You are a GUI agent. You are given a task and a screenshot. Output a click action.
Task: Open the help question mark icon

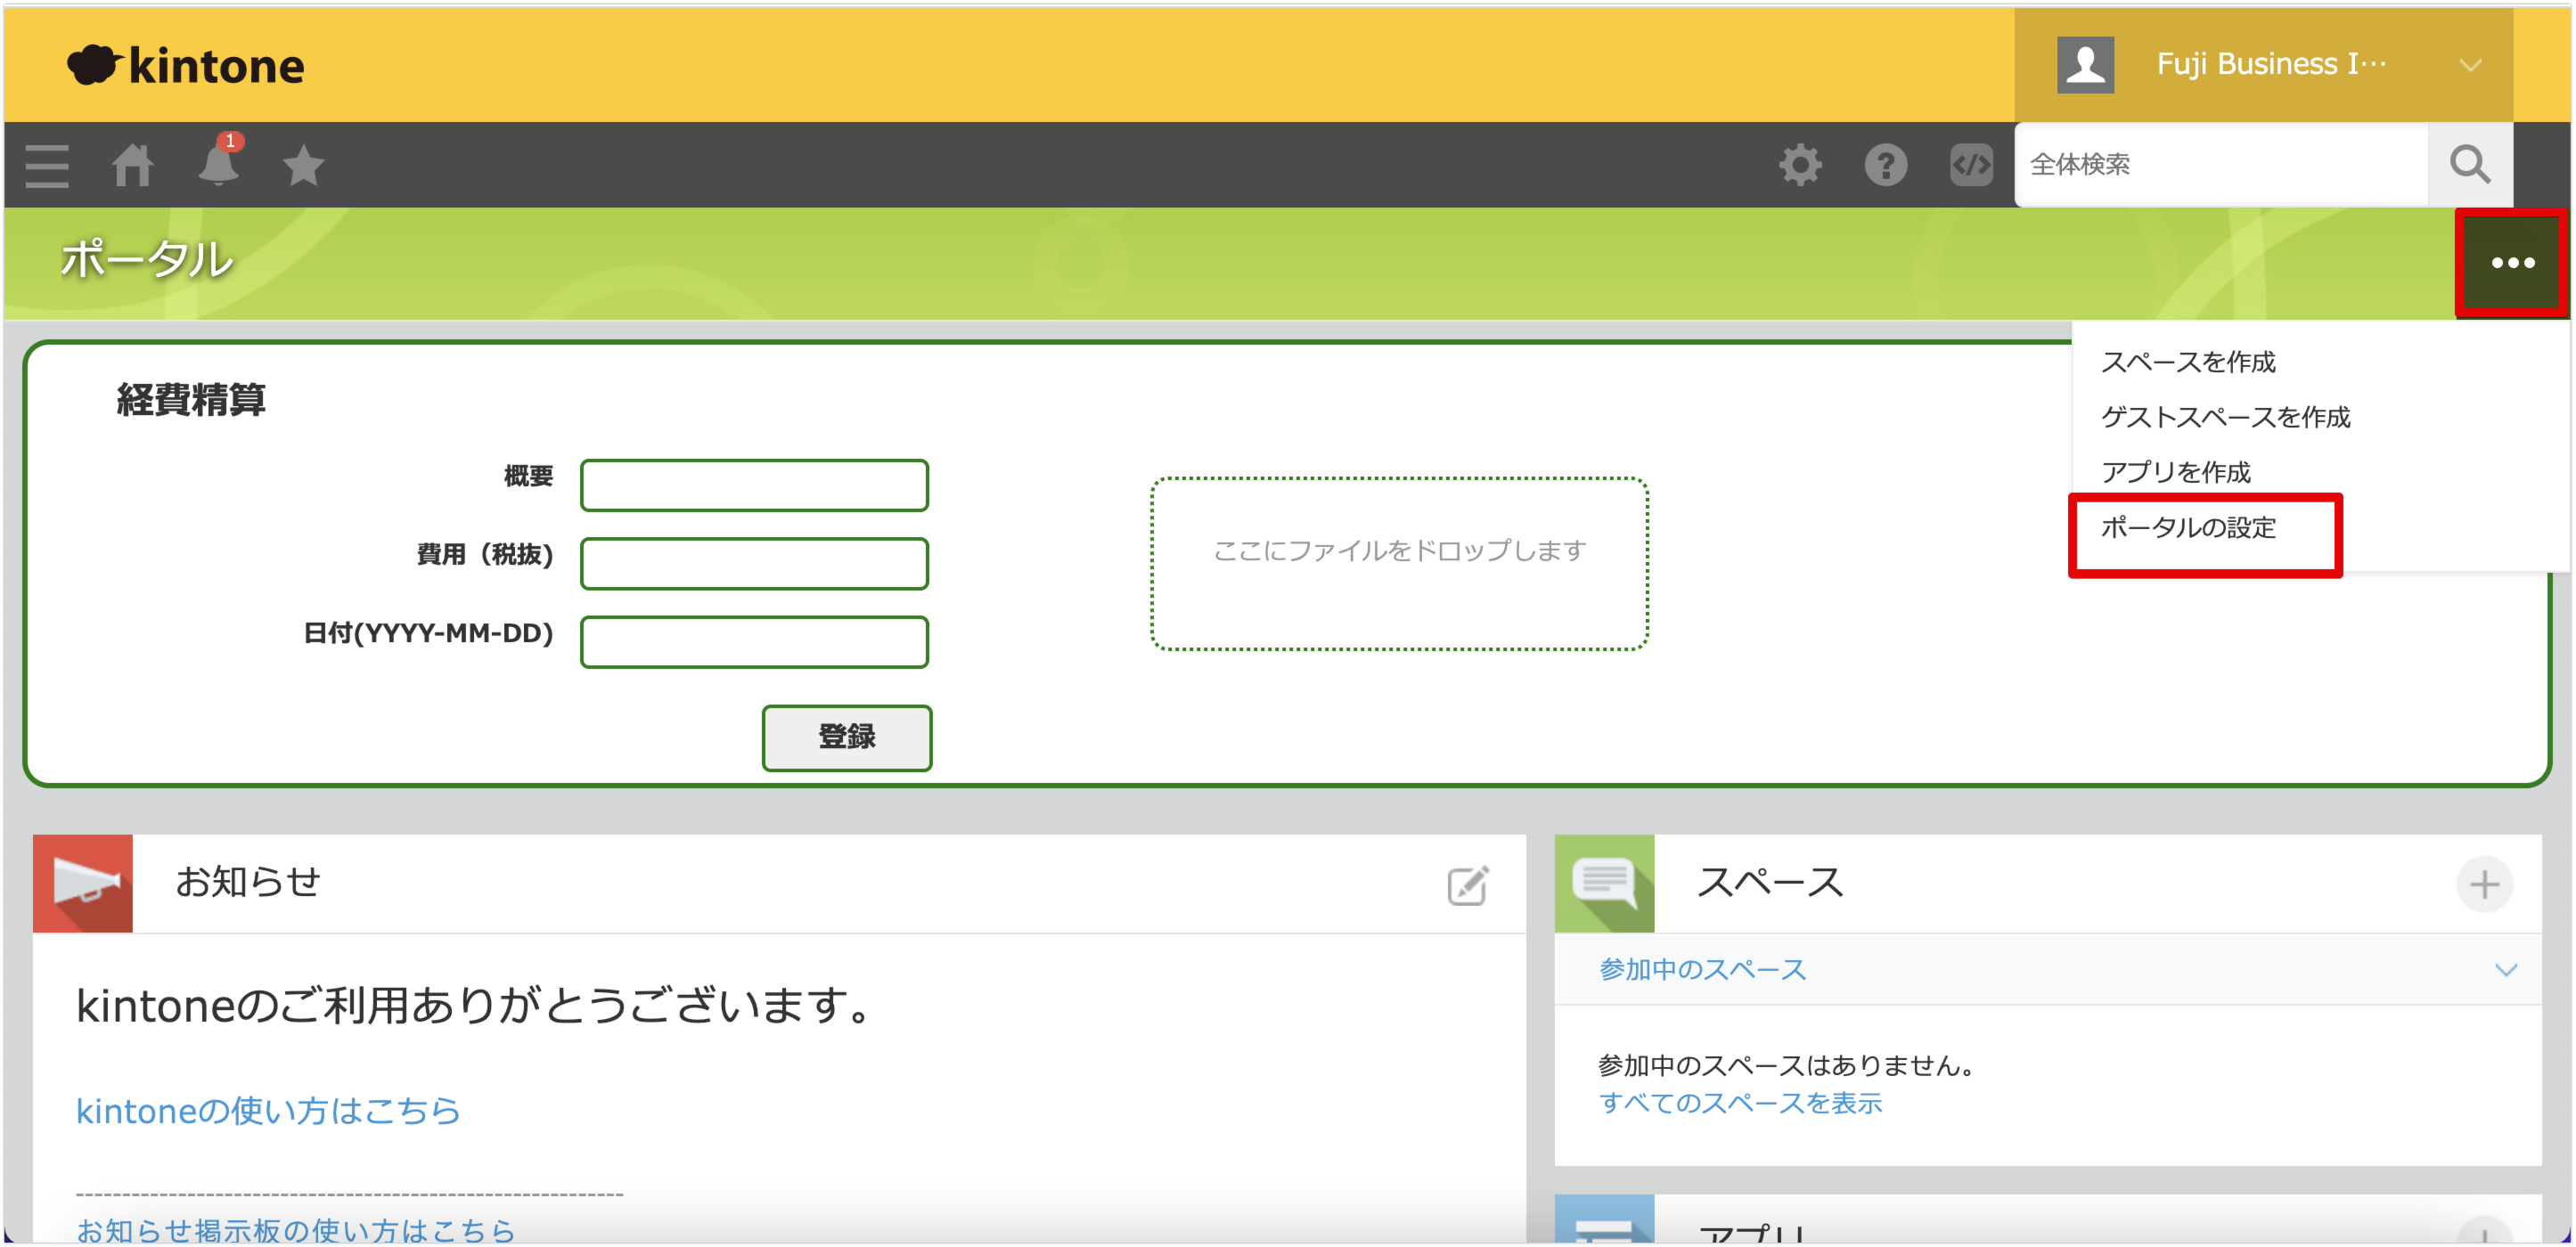click(1885, 165)
